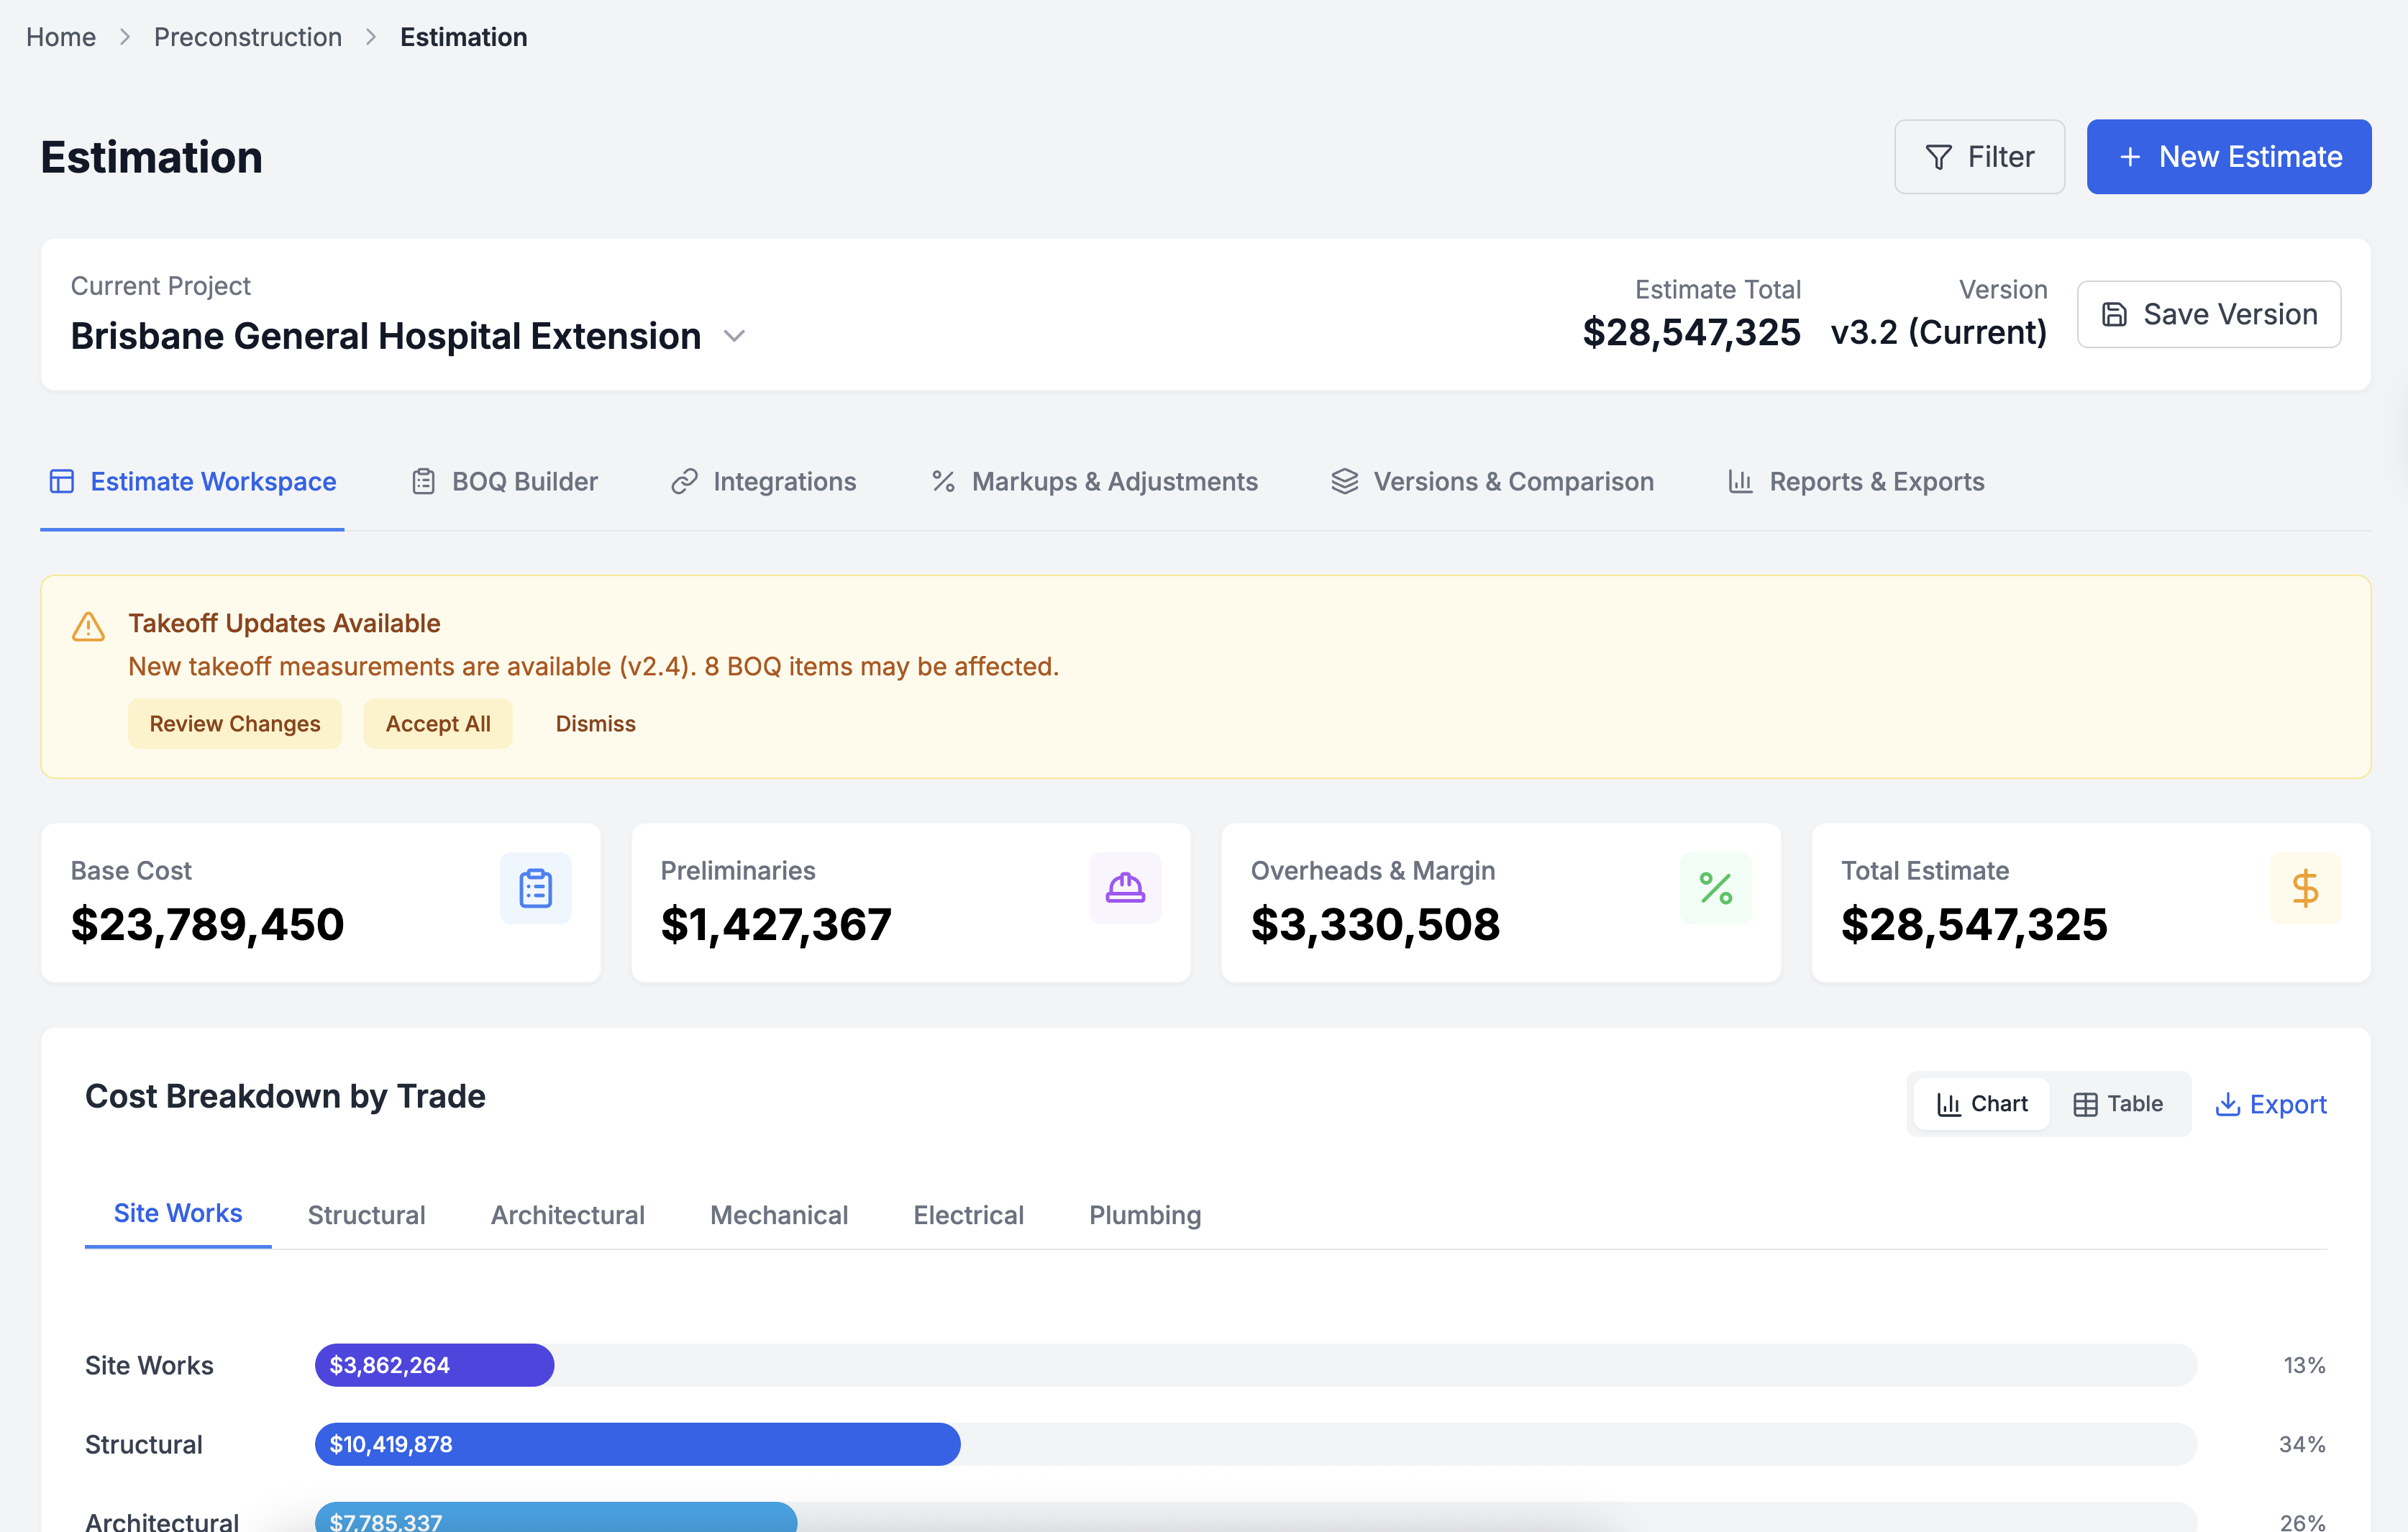Switch to Table view

point(2118,1104)
